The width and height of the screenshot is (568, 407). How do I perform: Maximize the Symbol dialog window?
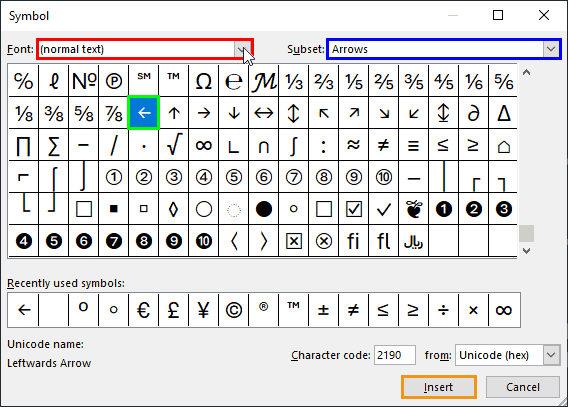[x=498, y=15]
